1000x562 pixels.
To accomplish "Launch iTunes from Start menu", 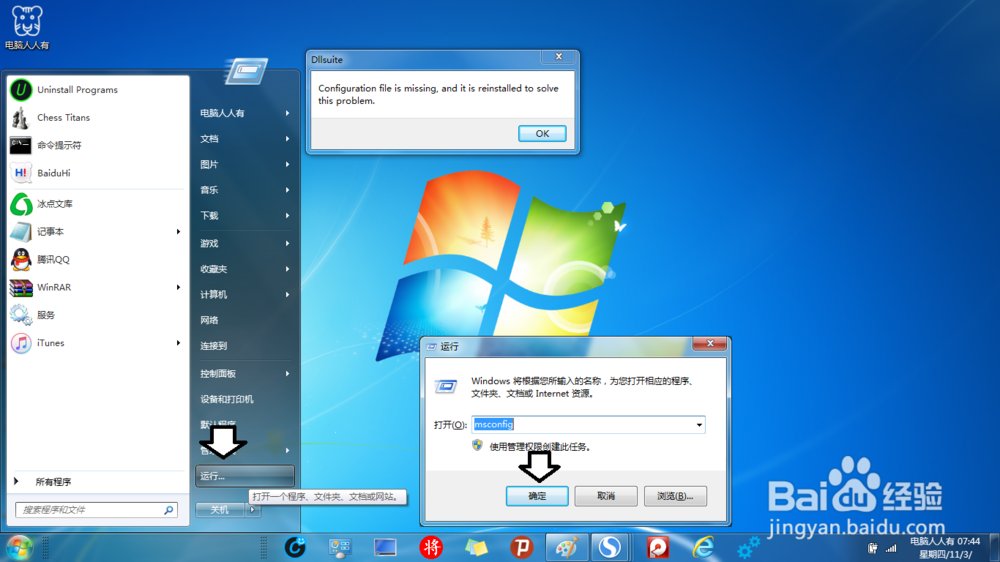I will tap(98, 343).
